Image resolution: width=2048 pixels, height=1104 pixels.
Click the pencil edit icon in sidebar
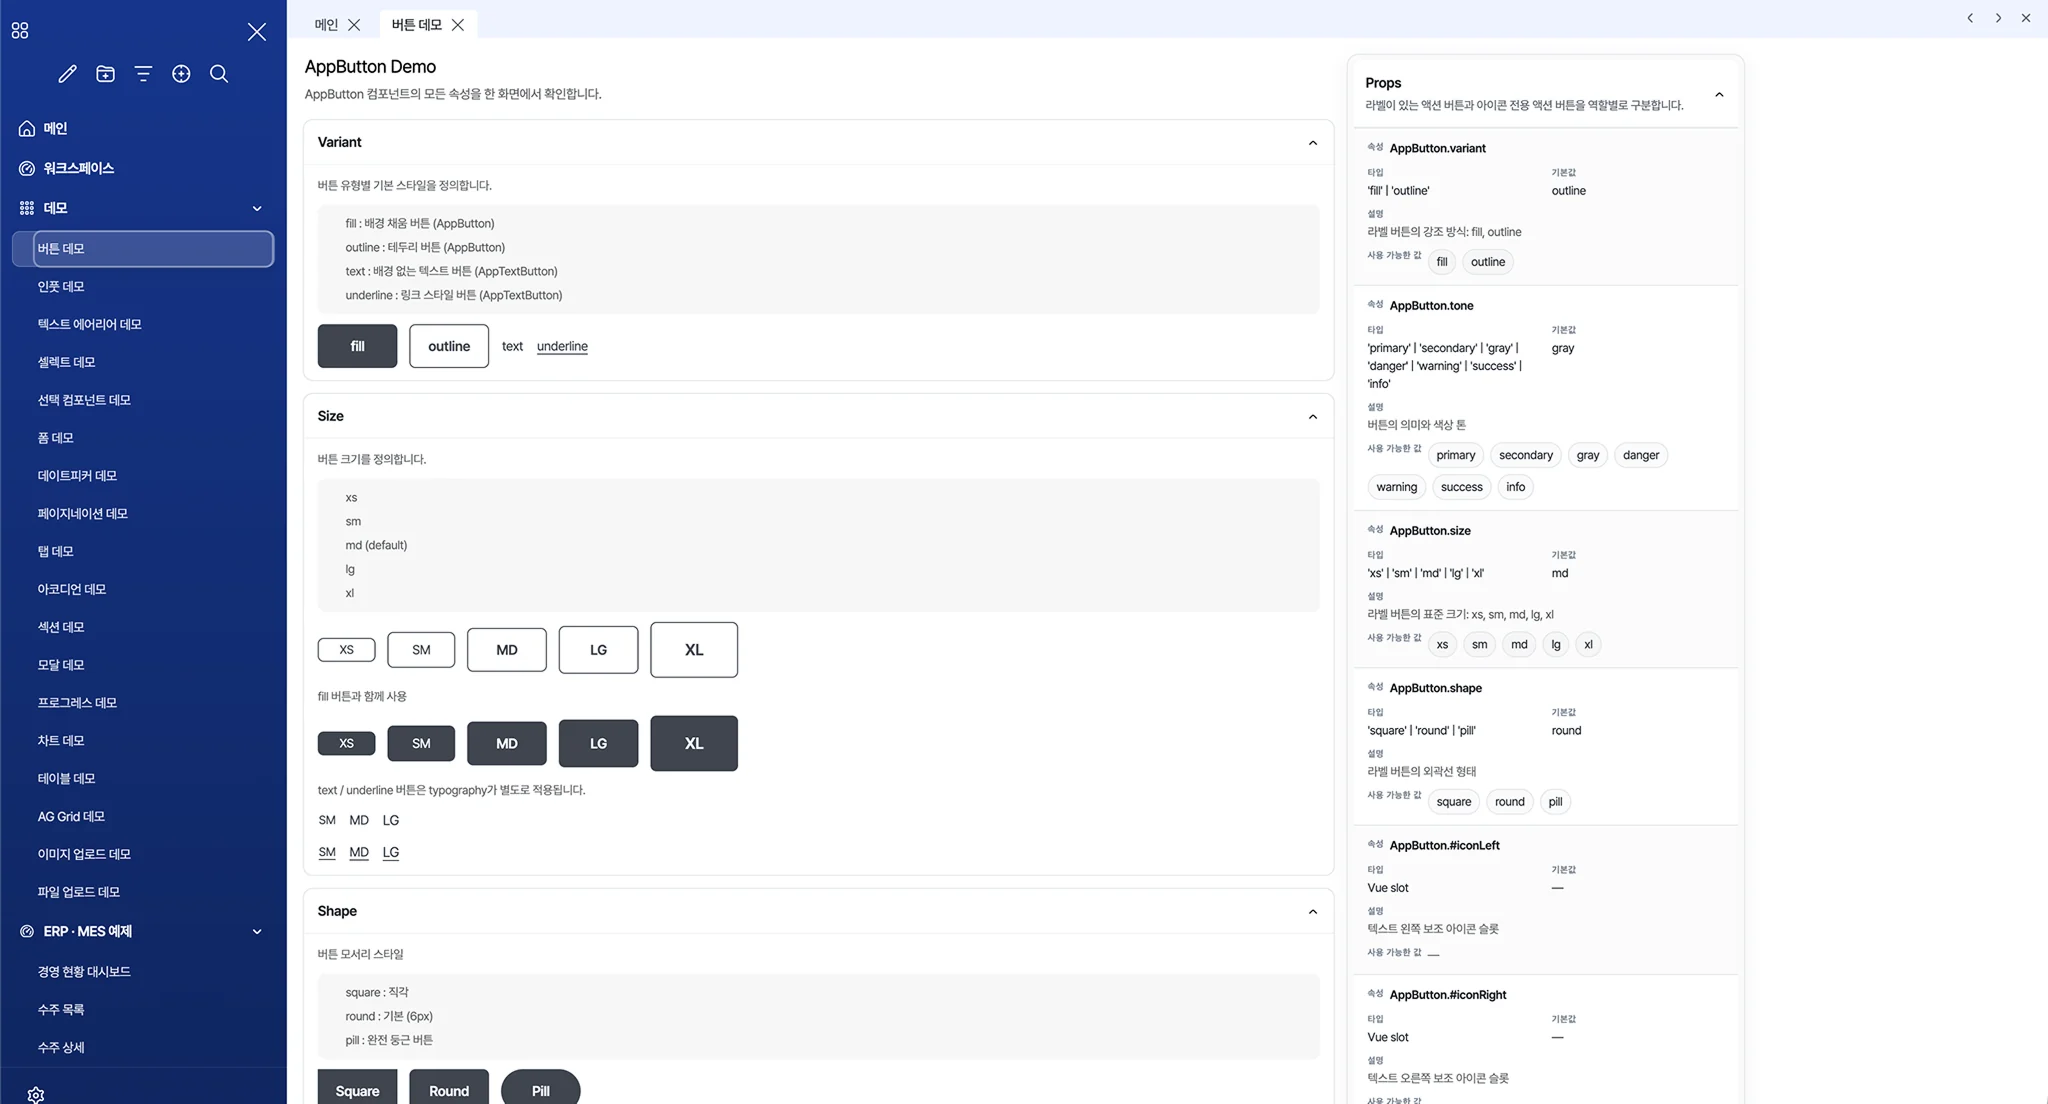tap(67, 74)
